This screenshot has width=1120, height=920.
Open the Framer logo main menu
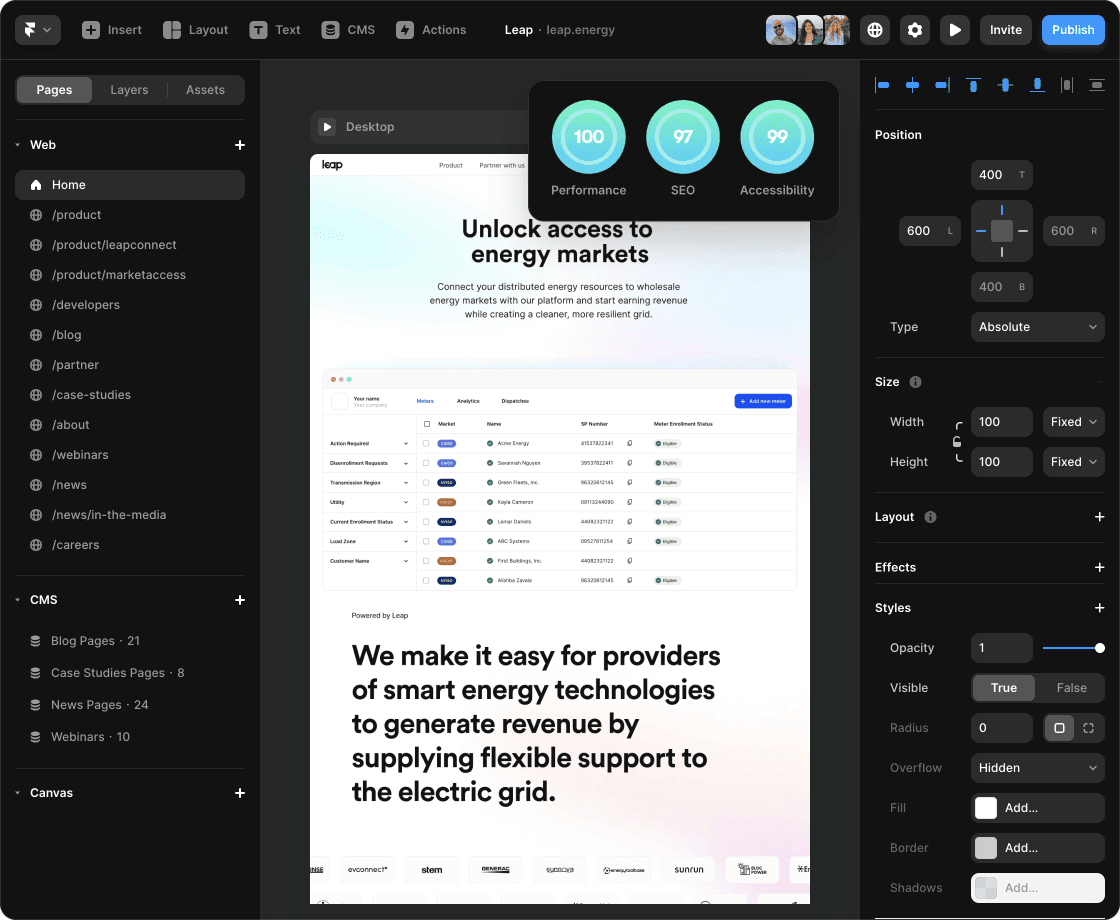tap(38, 30)
